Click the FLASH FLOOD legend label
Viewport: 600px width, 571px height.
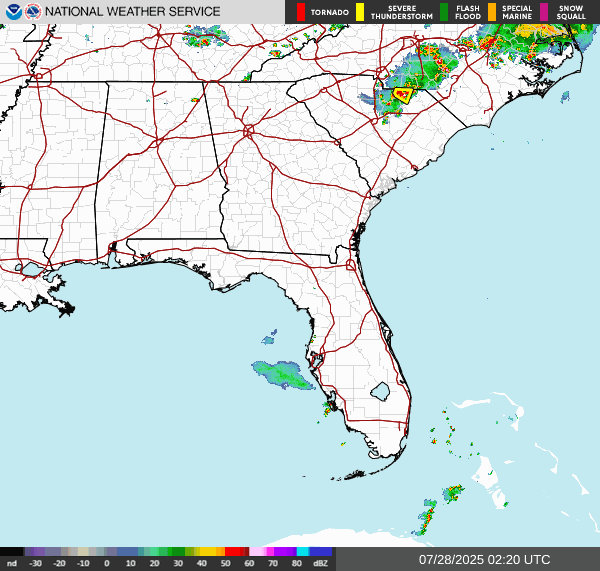tap(468, 12)
